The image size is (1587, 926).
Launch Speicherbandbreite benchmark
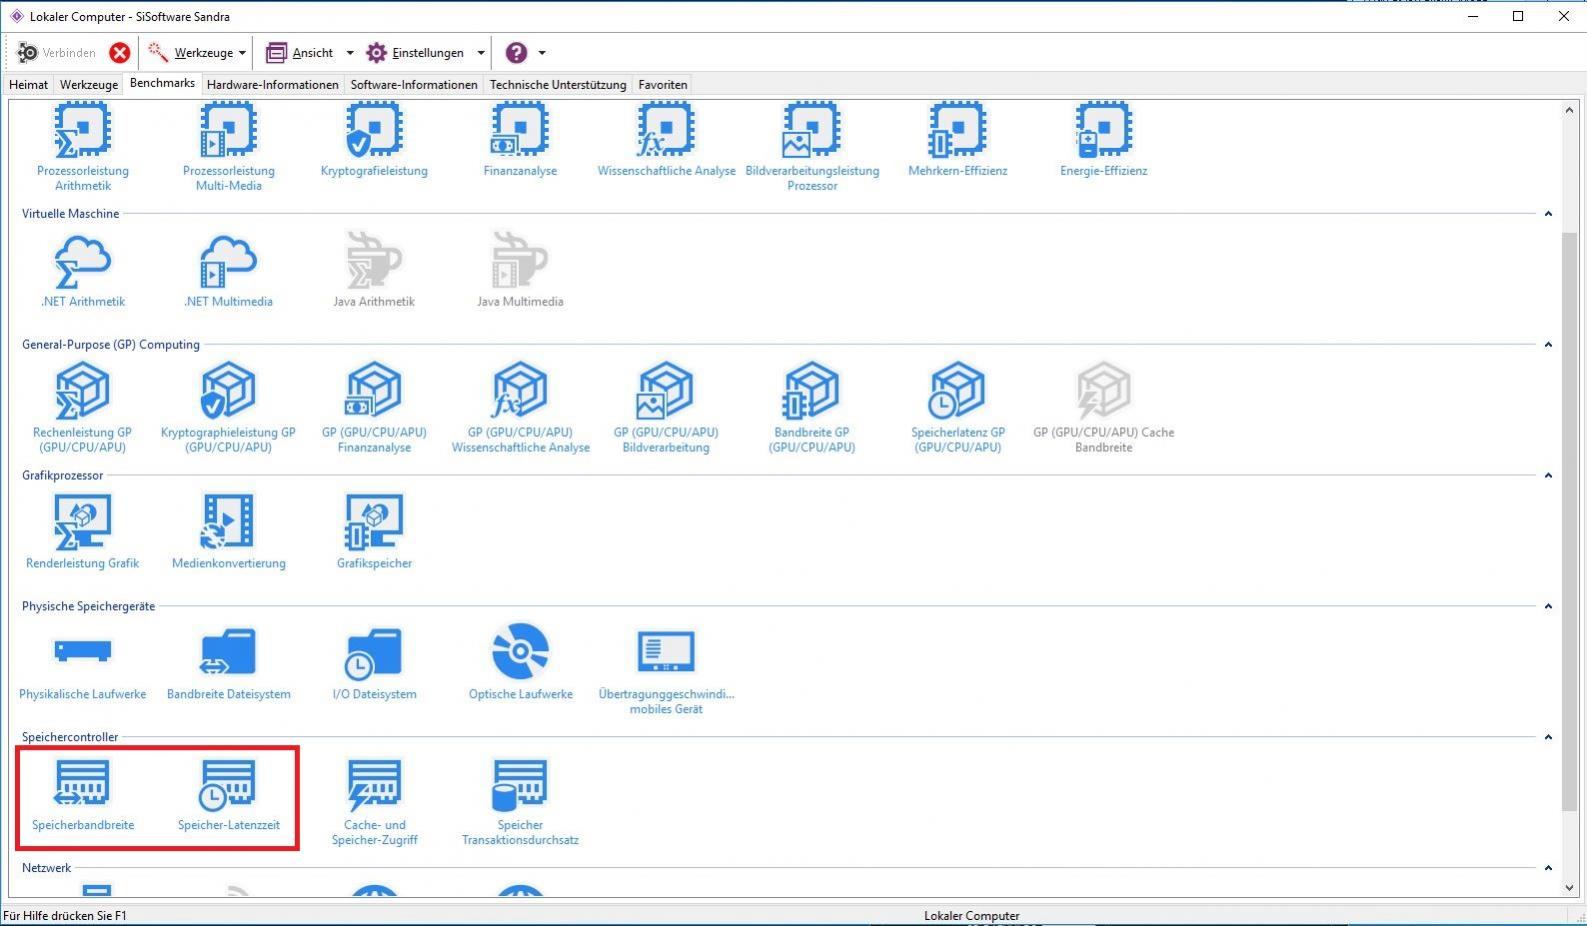tap(83, 794)
